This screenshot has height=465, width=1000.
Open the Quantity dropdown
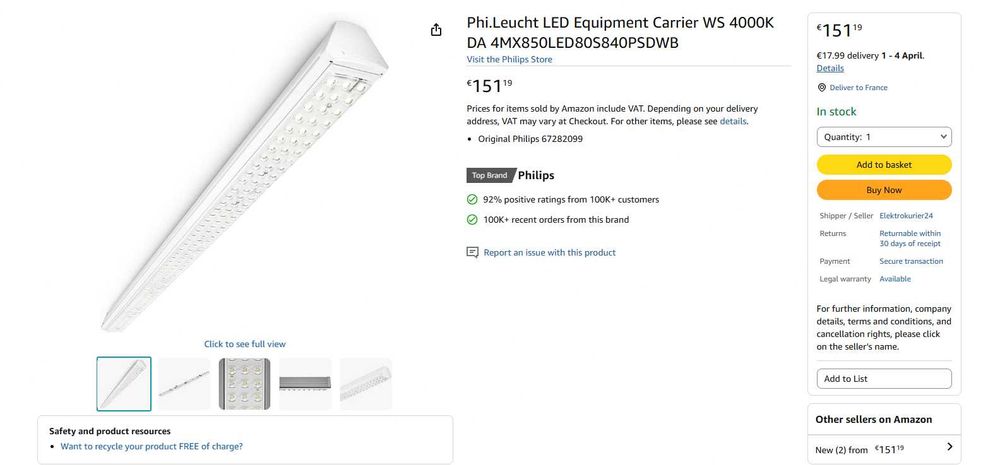(884, 137)
